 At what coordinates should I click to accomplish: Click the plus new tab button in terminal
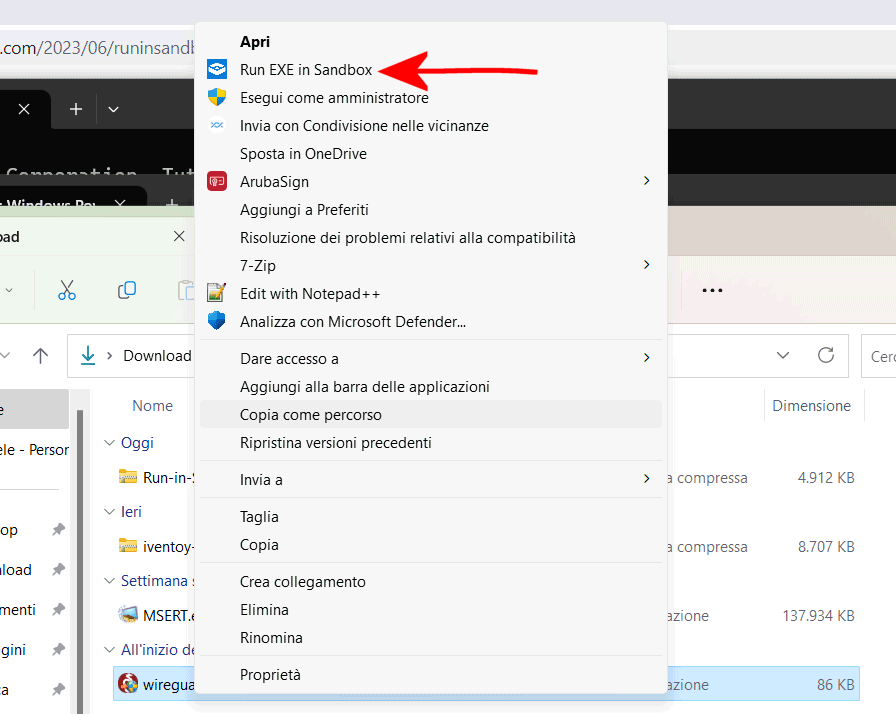click(76, 109)
